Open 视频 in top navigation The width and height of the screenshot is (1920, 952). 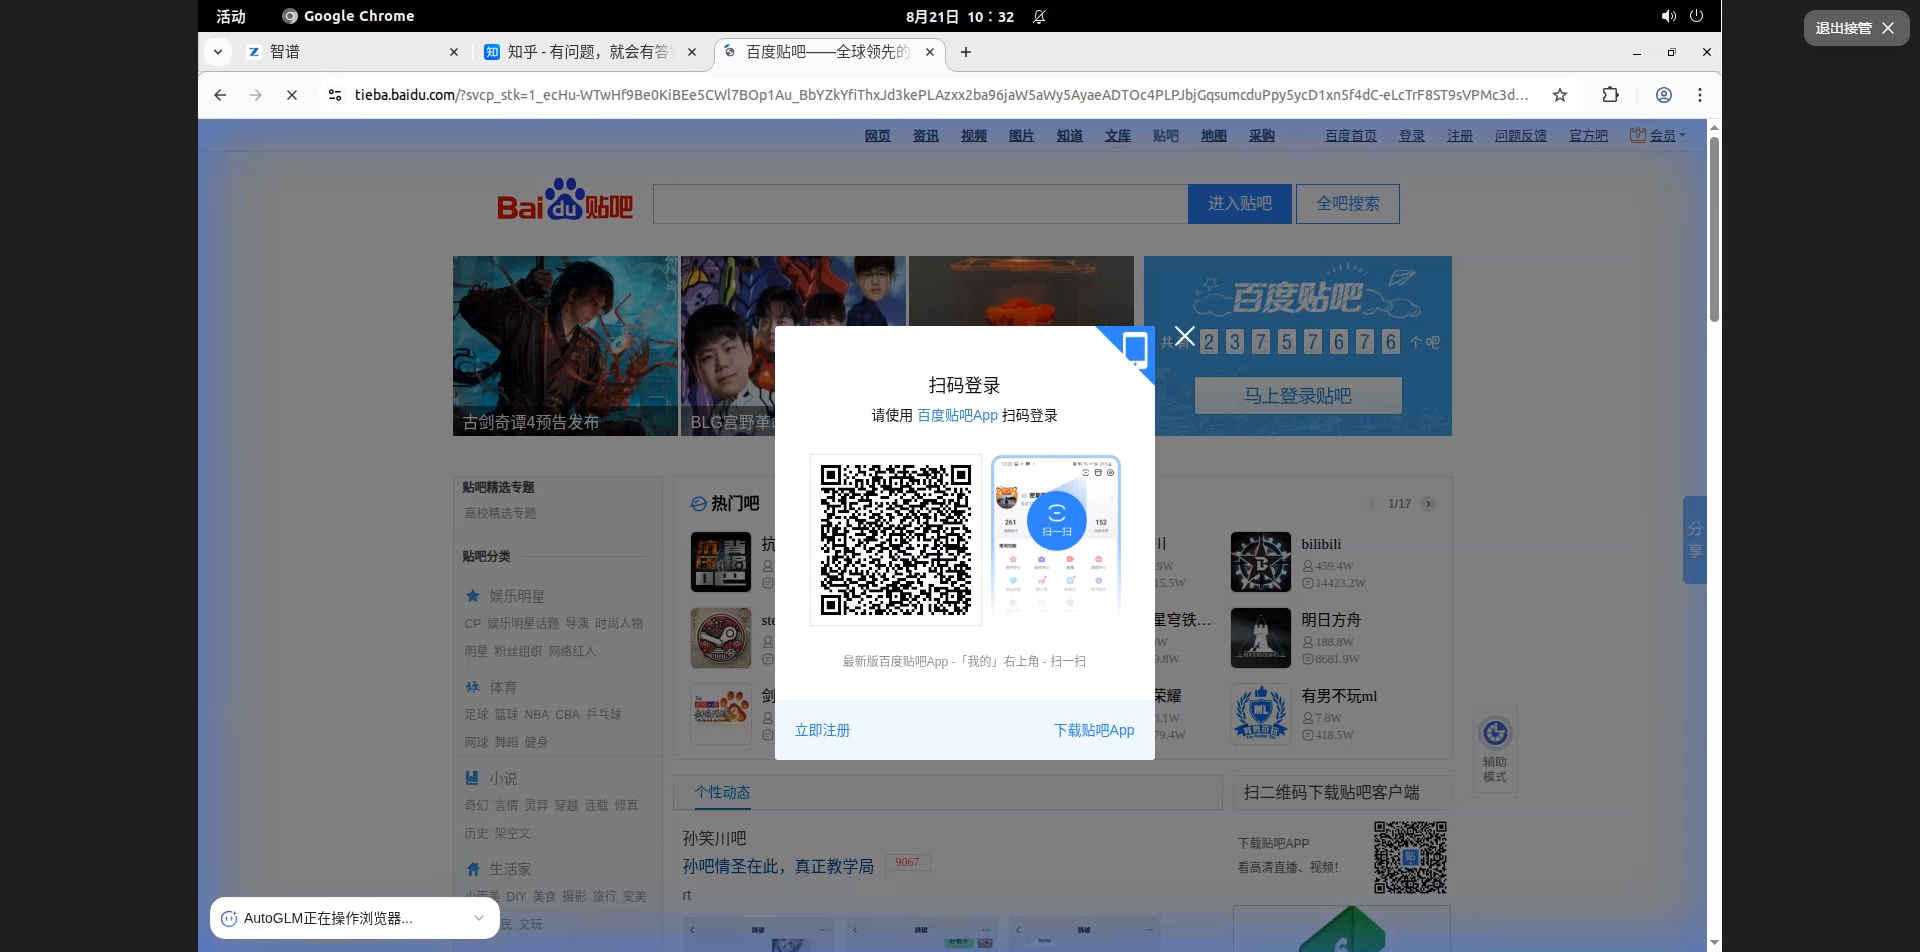[x=973, y=136]
